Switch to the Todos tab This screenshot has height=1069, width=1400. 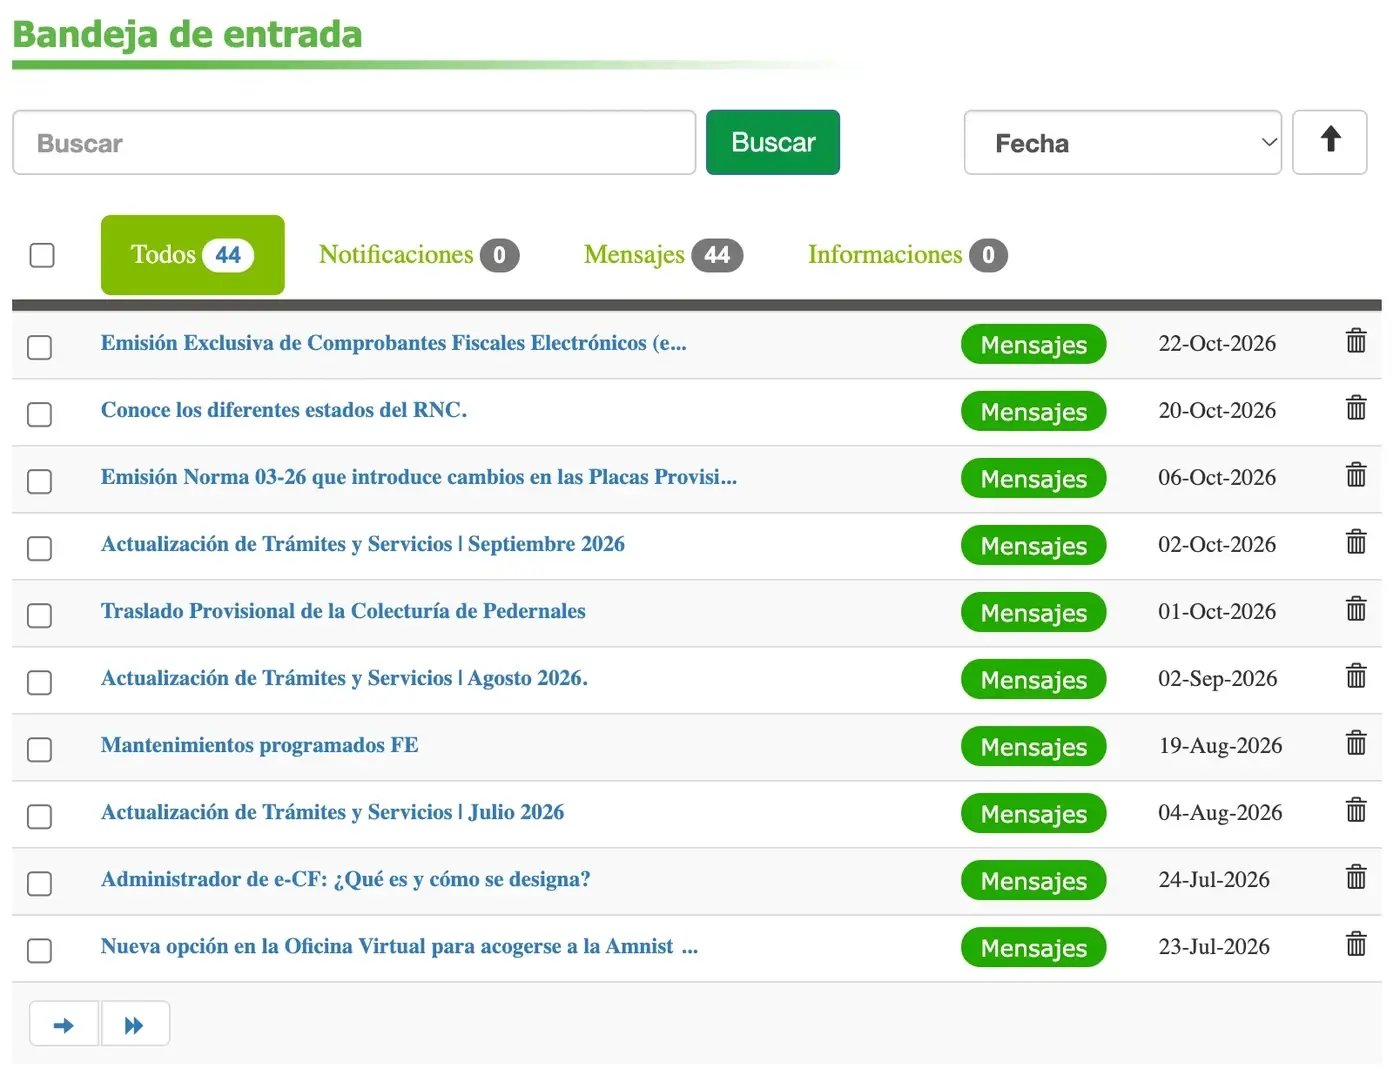tap(192, 255)
